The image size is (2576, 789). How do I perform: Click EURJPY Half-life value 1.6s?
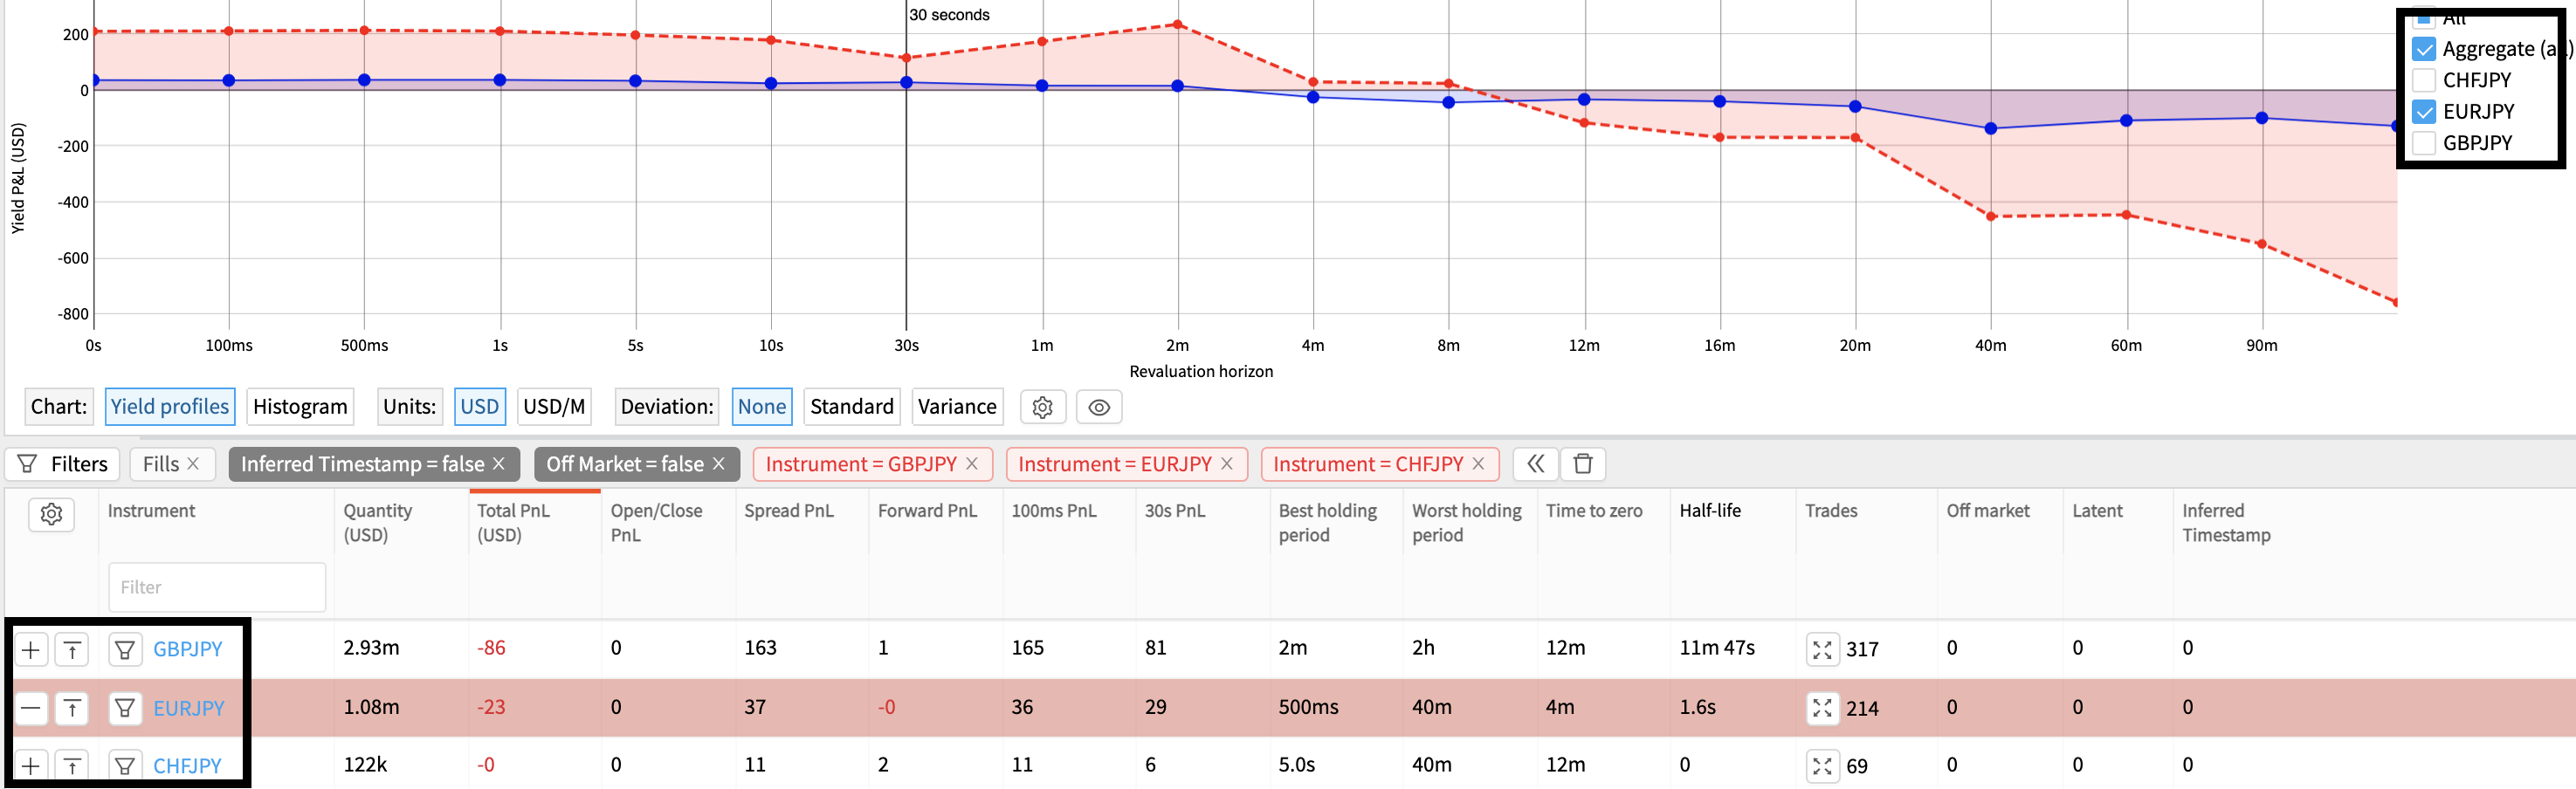pyautogui.click(x=1698, y=707)
